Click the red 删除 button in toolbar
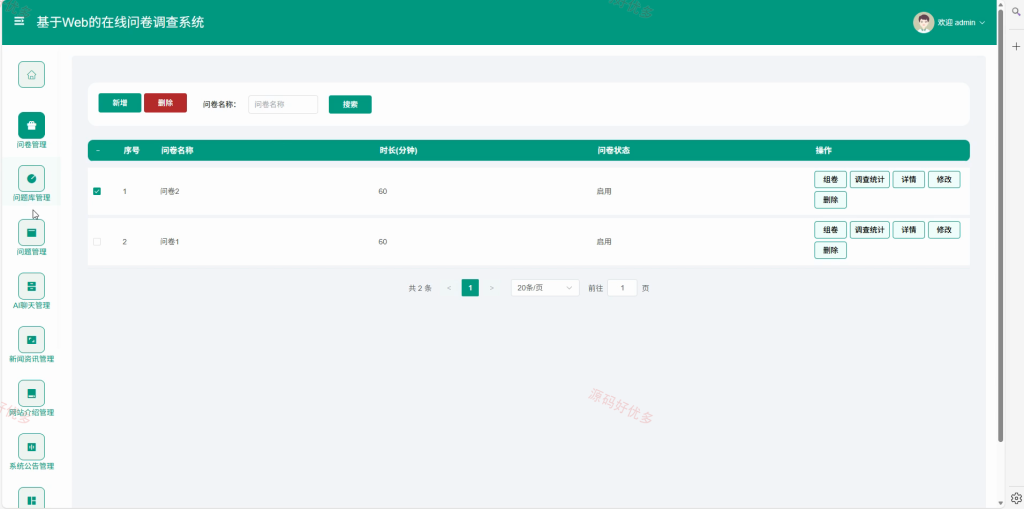Image resolution: width=1024 pixels, height=509 pixels. point(165,103)
